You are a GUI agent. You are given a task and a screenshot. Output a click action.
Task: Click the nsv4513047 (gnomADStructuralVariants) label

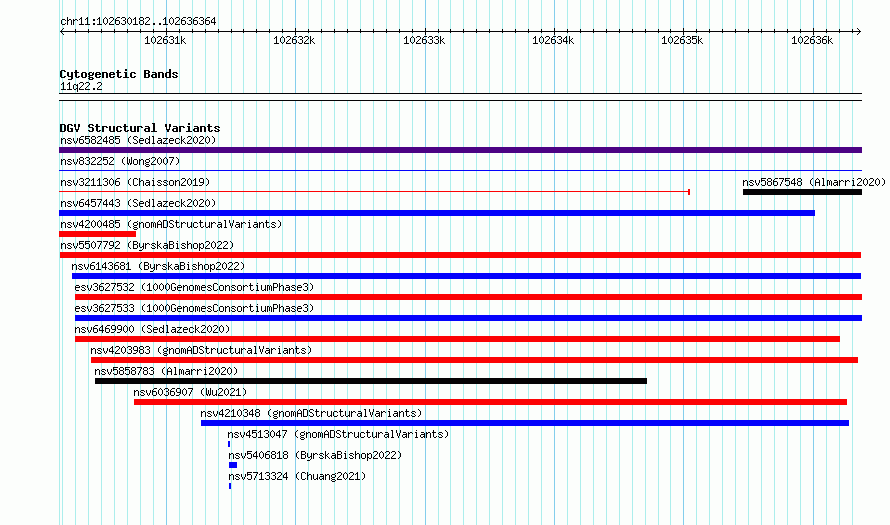pyautogui.click(x=338, y=434)
